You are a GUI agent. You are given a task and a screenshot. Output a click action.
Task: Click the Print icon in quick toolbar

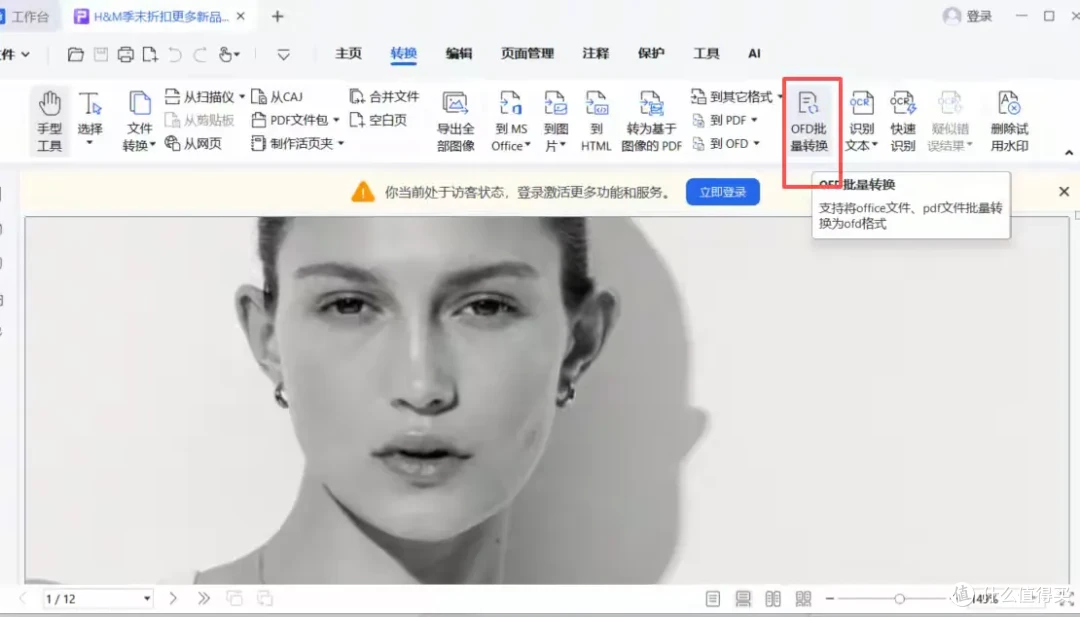click(125, 54)
